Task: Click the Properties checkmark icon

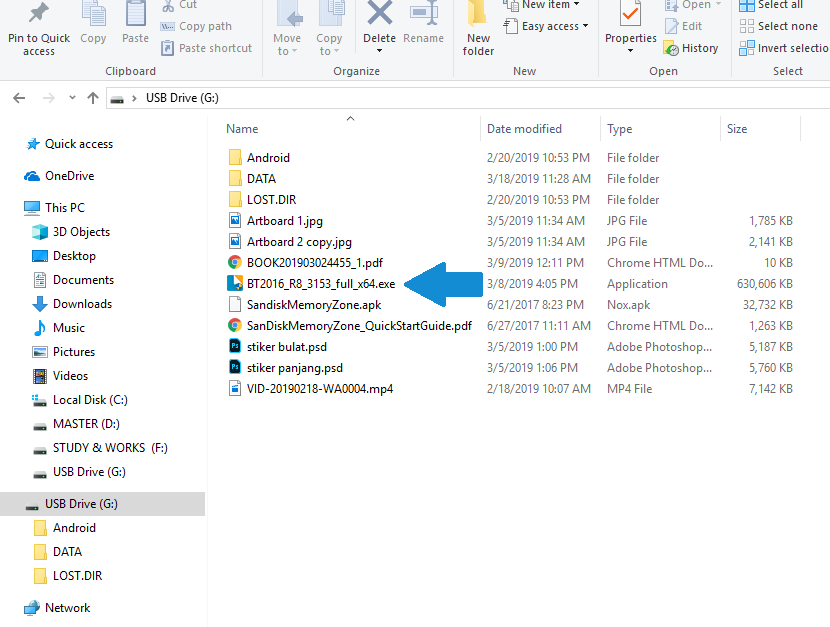Action: point(630,14)
